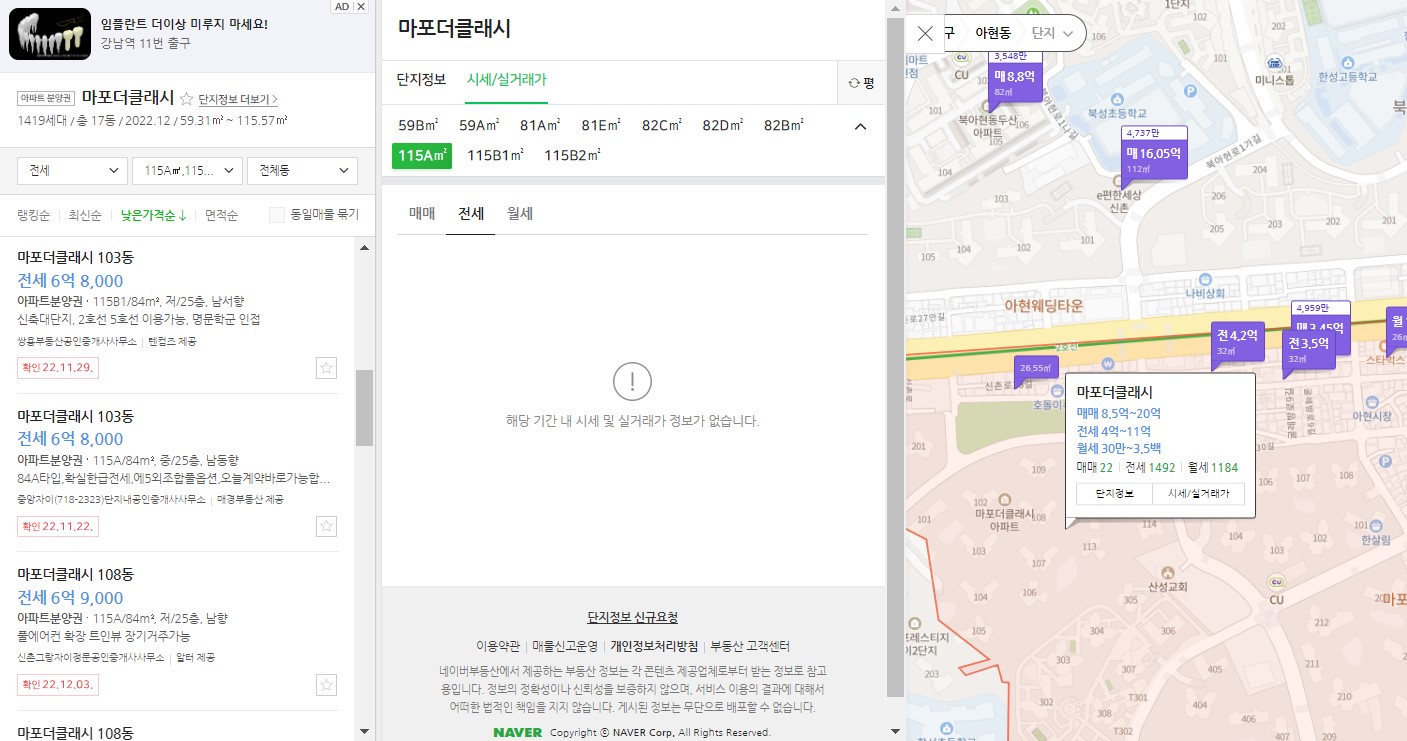1407x741 pixels.
Task: Switch to the 전세 price tab
Action: pyautogui.click(x=471, y=214)
